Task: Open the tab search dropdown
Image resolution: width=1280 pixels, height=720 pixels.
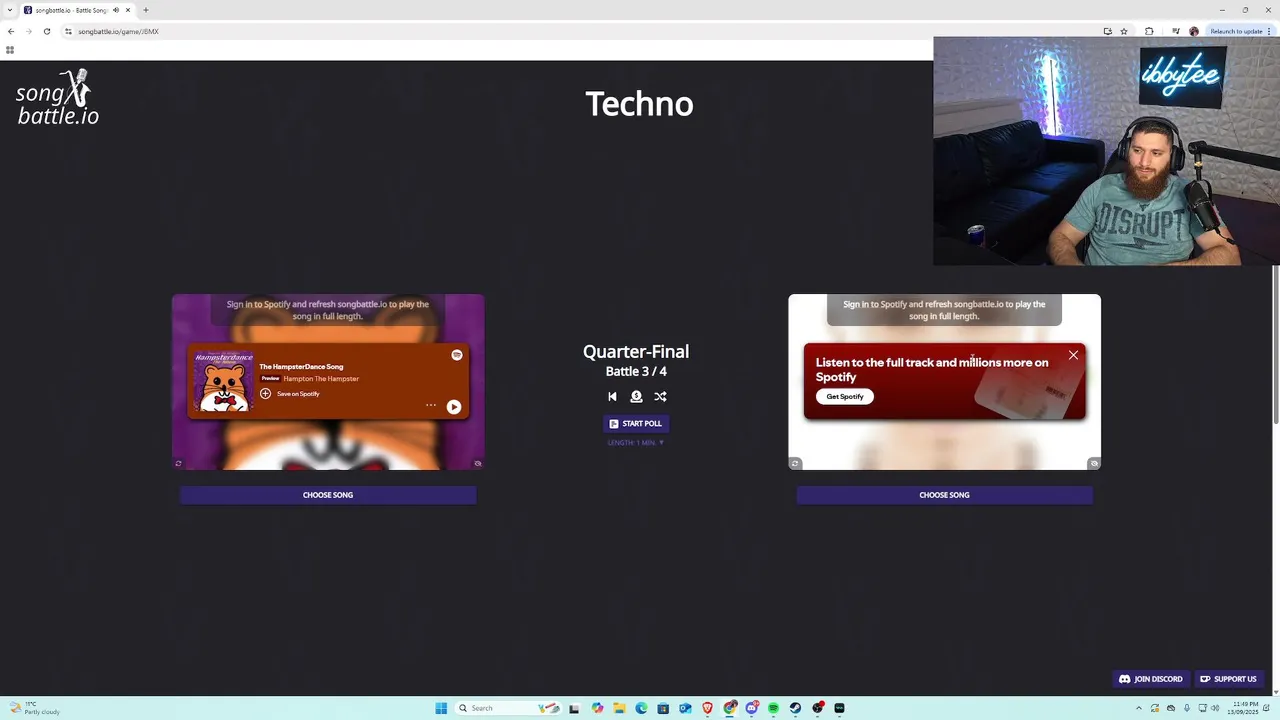Action: tap(9, 10)
